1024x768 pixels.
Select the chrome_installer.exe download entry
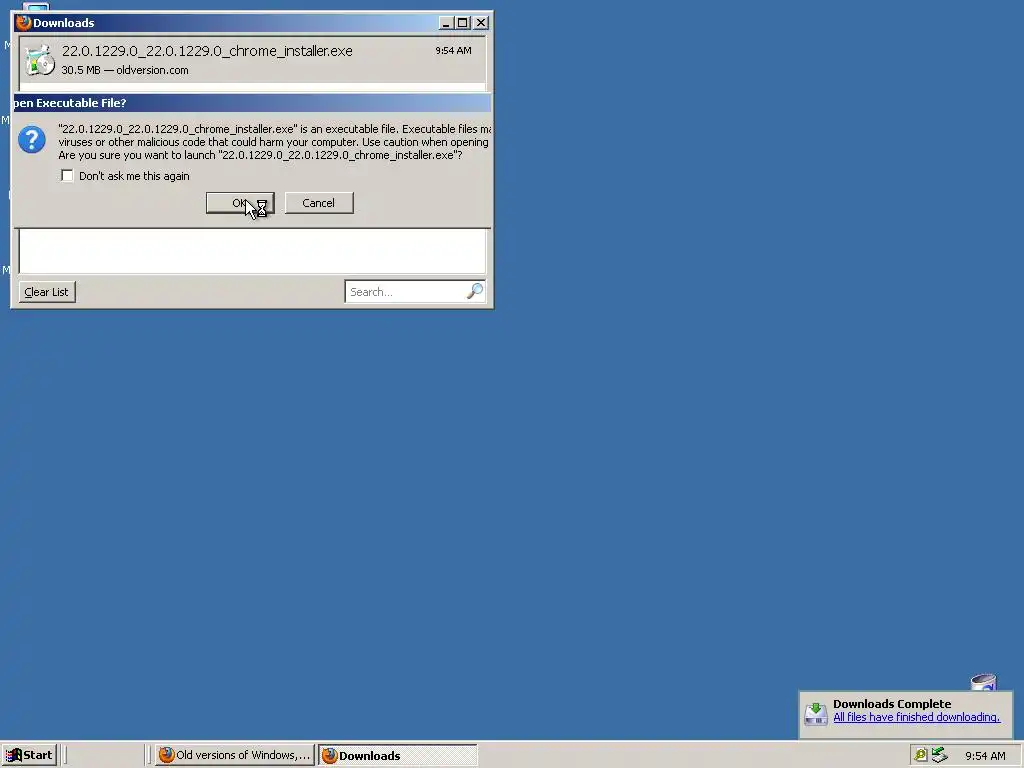point(252,60)
